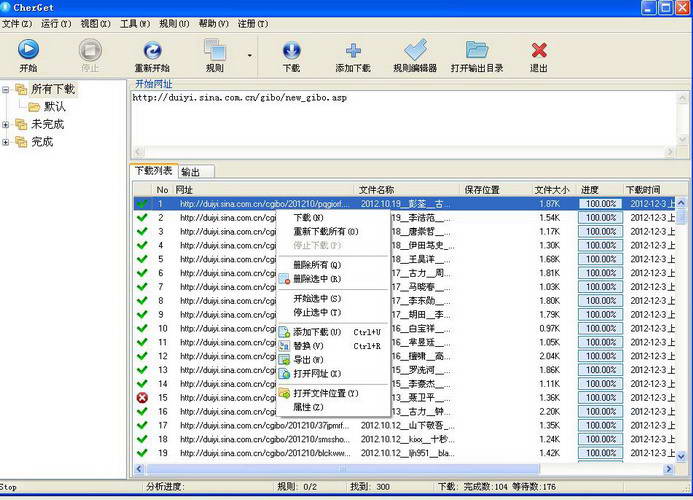
Task: Click the green checkmark on row 3
Action: coord(142,231)
